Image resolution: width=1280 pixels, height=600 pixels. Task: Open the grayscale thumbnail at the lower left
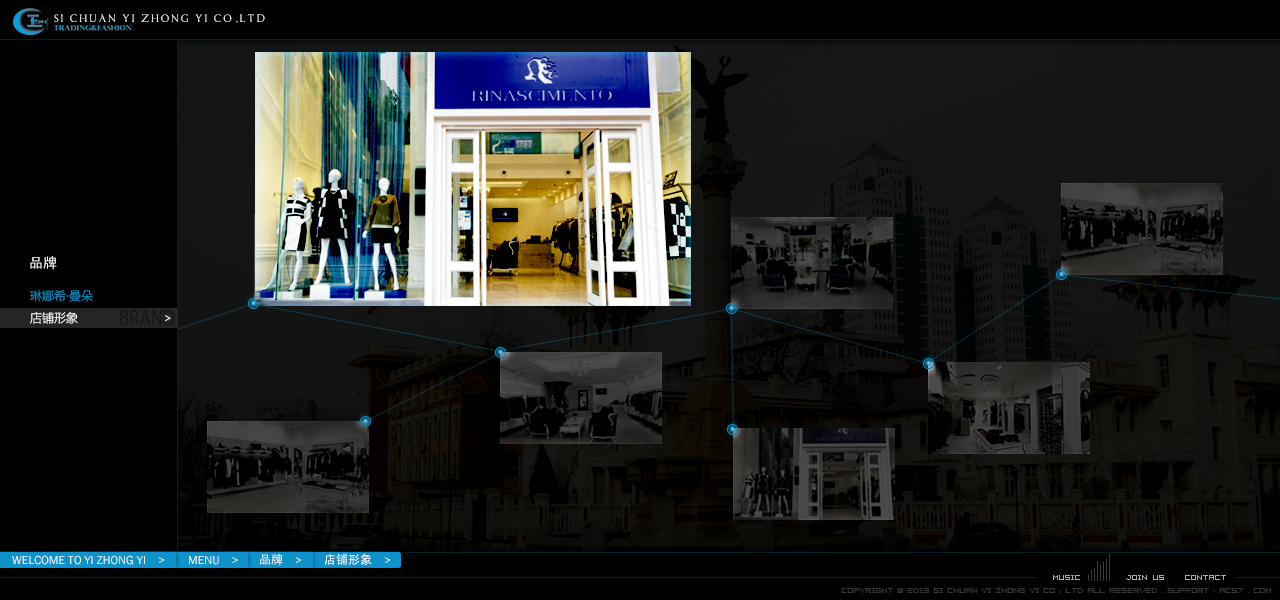click(x=288, y=467)
